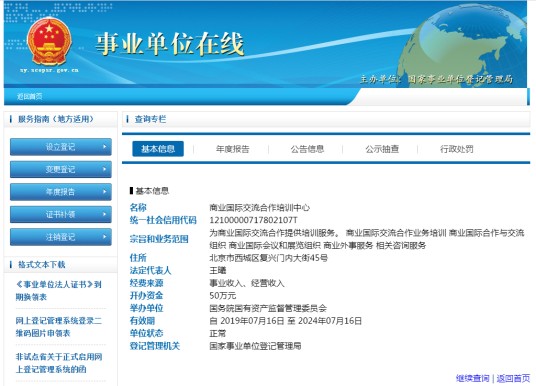This screenshot has width=536, height=386.
Task: Switch to the 年度报告 tab
Action: tap(232, 149)
